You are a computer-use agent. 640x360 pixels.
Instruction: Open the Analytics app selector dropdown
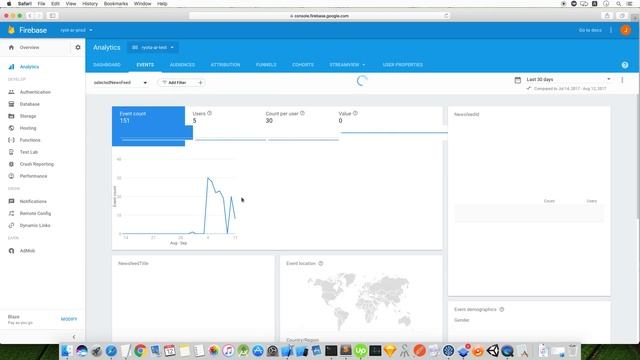tap(153, 47)
